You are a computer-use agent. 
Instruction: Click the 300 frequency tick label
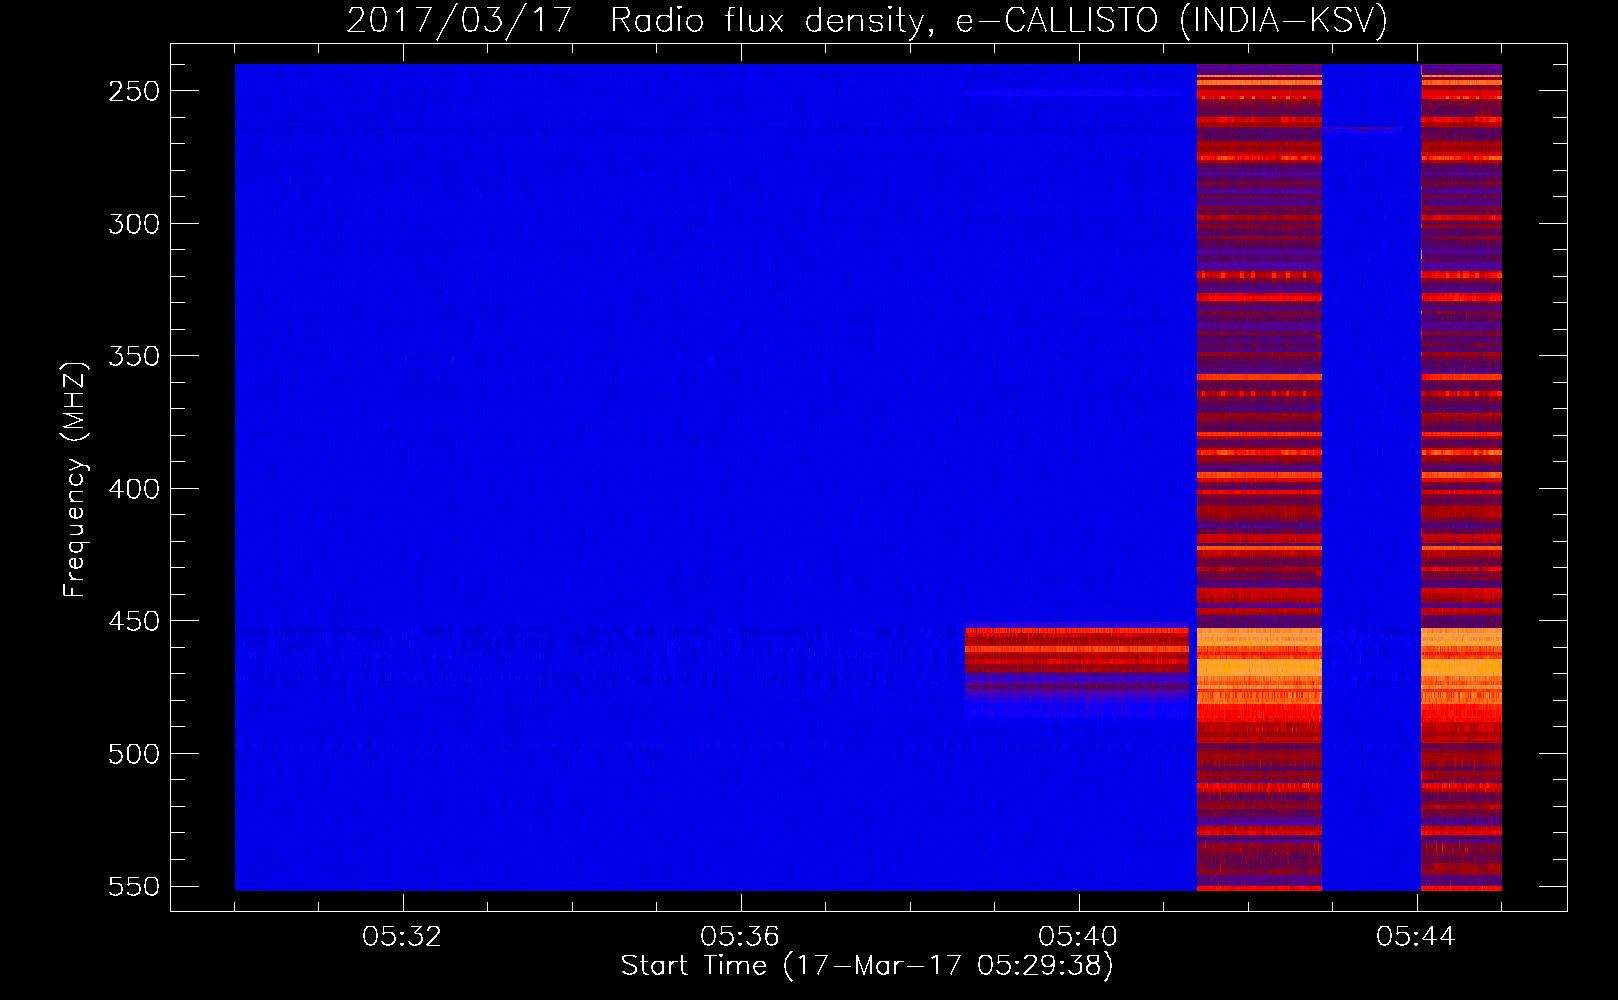[134, 224]
